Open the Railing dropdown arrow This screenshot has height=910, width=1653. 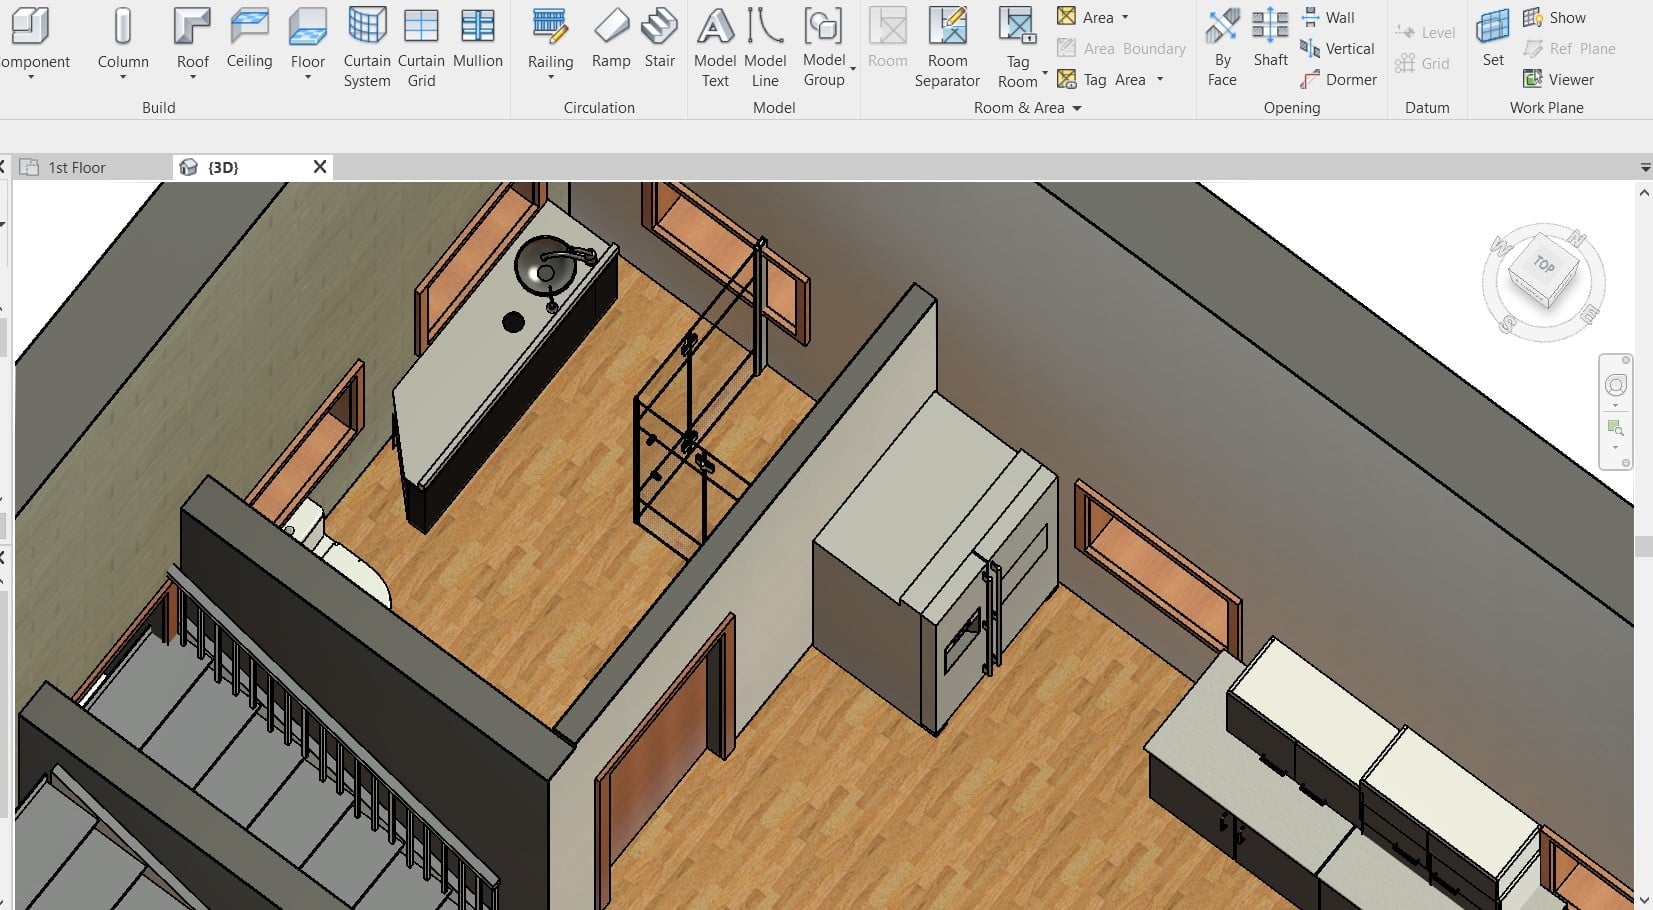click(x=551, y=78)
